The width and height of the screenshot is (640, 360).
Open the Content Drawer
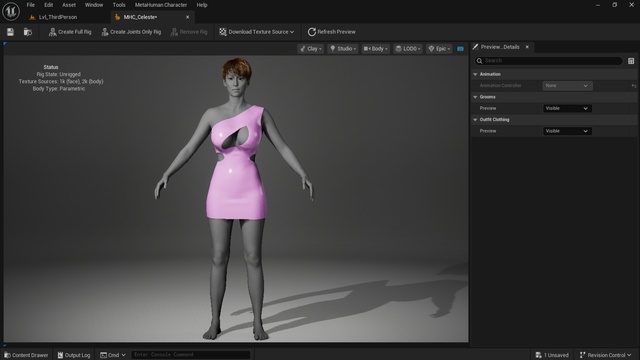26,355
